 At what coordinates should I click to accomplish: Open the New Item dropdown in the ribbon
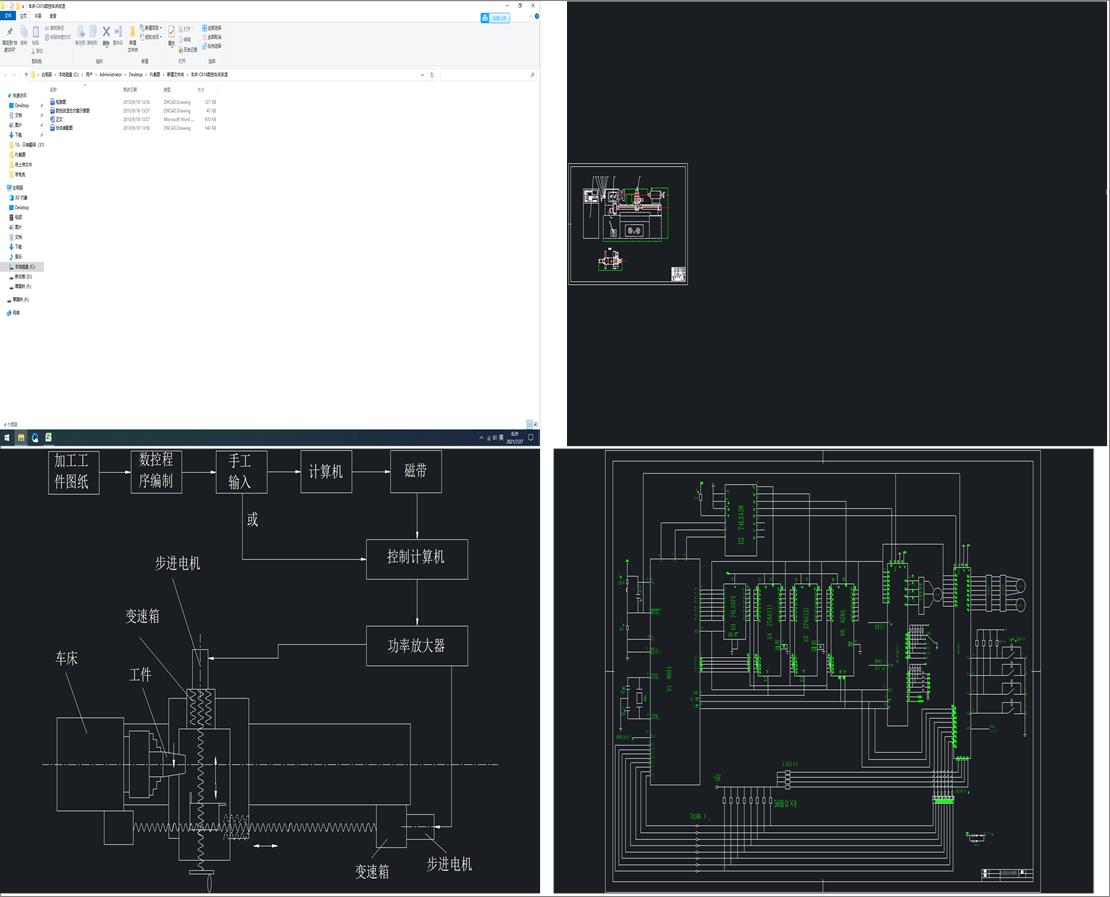tap(152, 28)
